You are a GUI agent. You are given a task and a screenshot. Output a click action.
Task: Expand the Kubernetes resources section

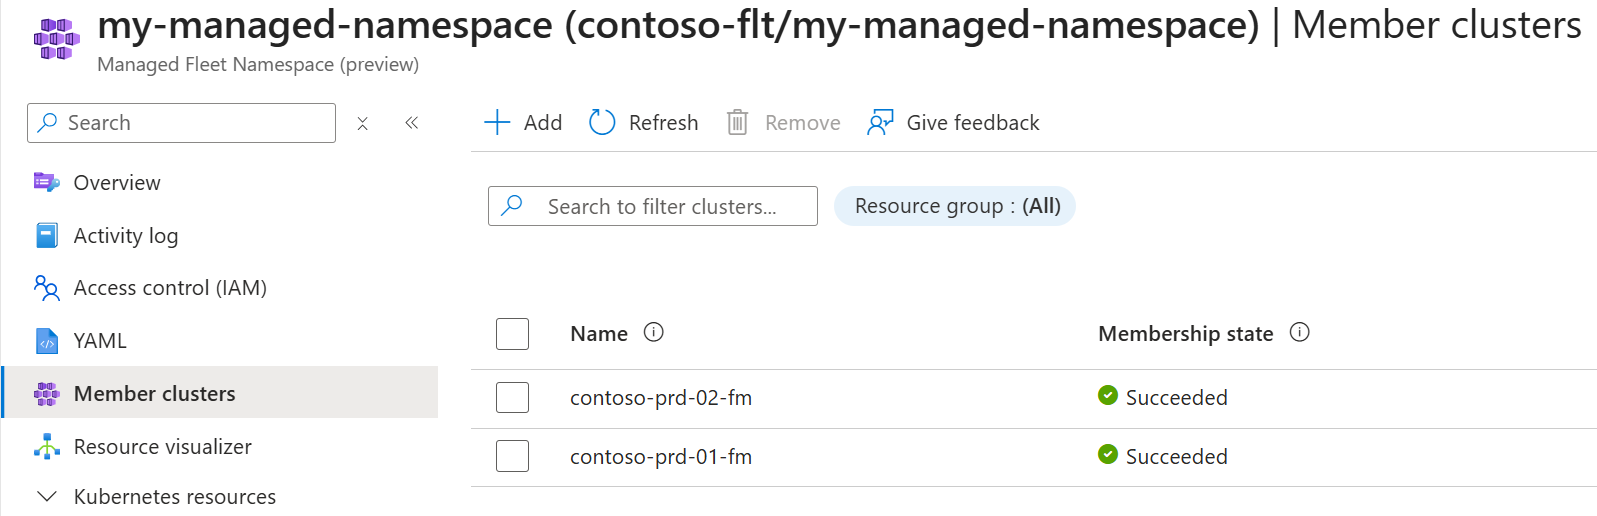(47, 497)
